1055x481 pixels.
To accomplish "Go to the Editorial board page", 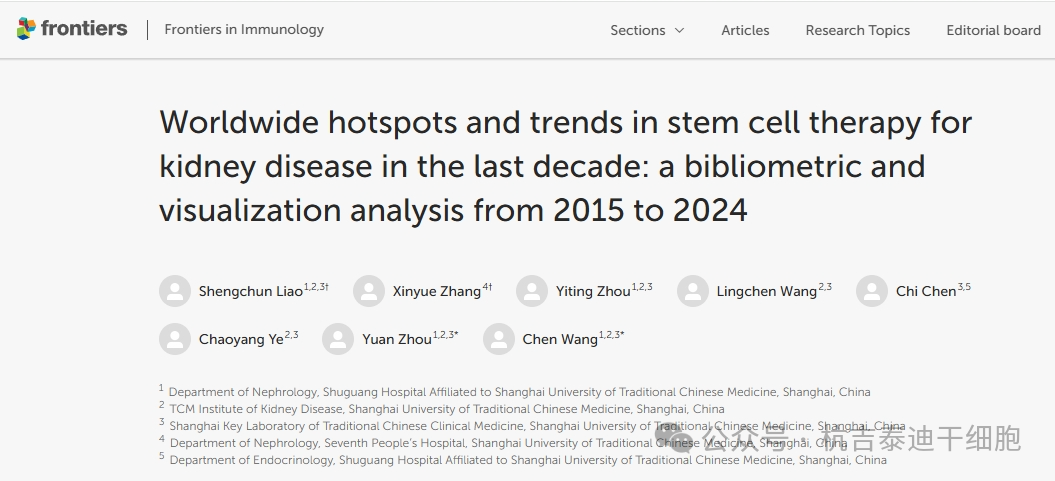I will [x=993, y=30].
